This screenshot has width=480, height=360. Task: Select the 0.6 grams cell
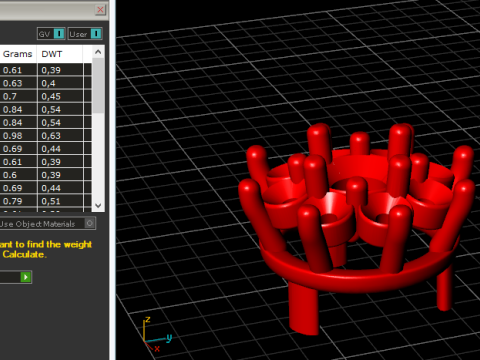click(x=18, y=175)
